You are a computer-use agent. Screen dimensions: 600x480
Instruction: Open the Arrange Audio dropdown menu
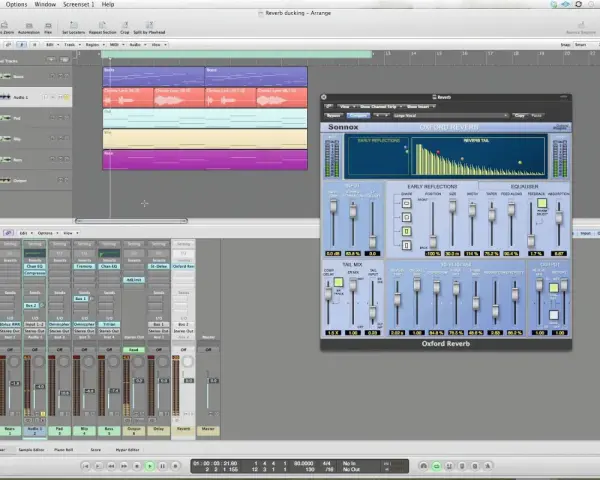click(137, 45)
